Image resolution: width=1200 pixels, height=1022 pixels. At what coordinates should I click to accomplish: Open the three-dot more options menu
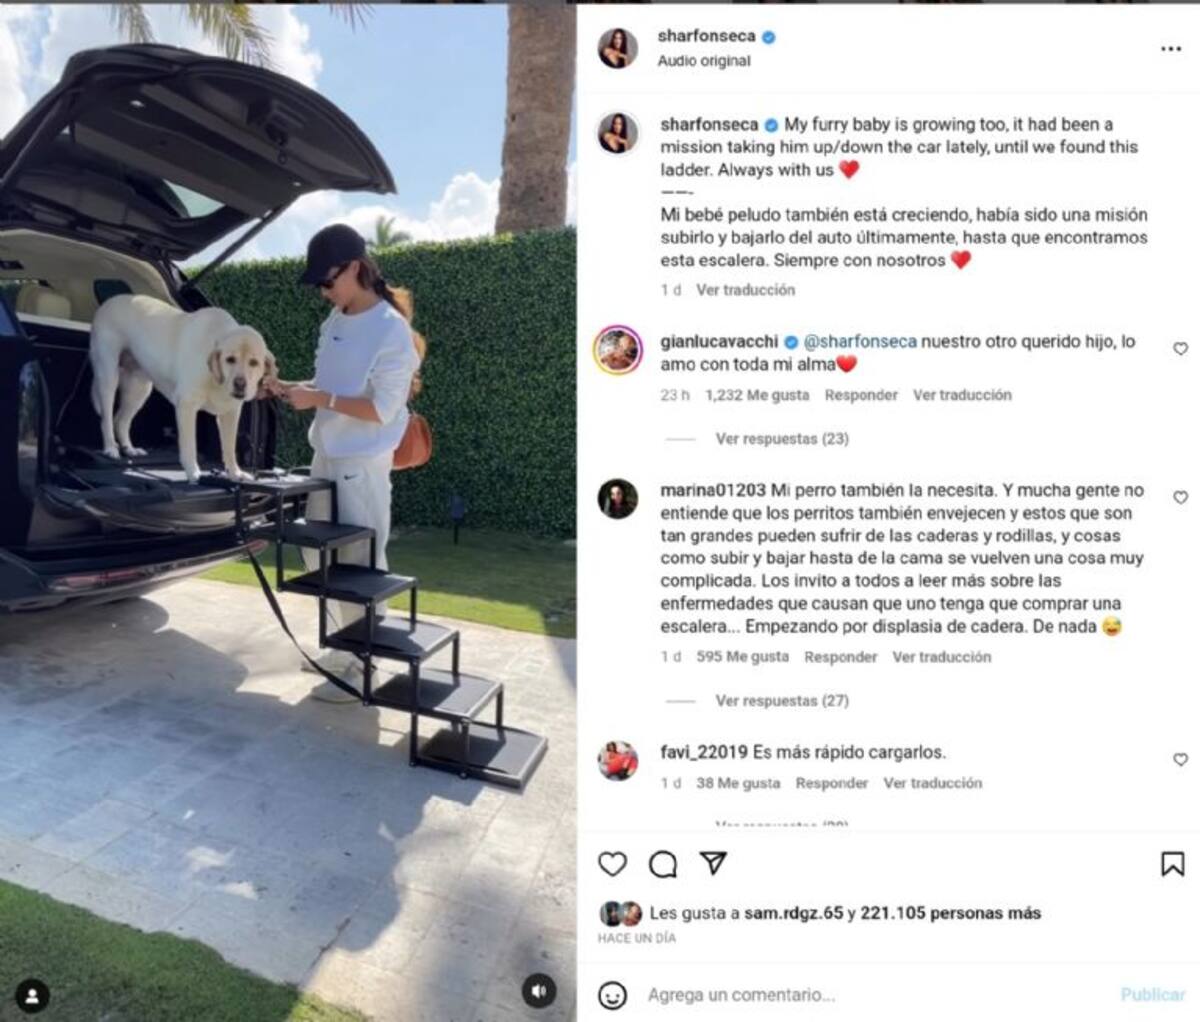pyautogui.click(x=1171, y=49)
